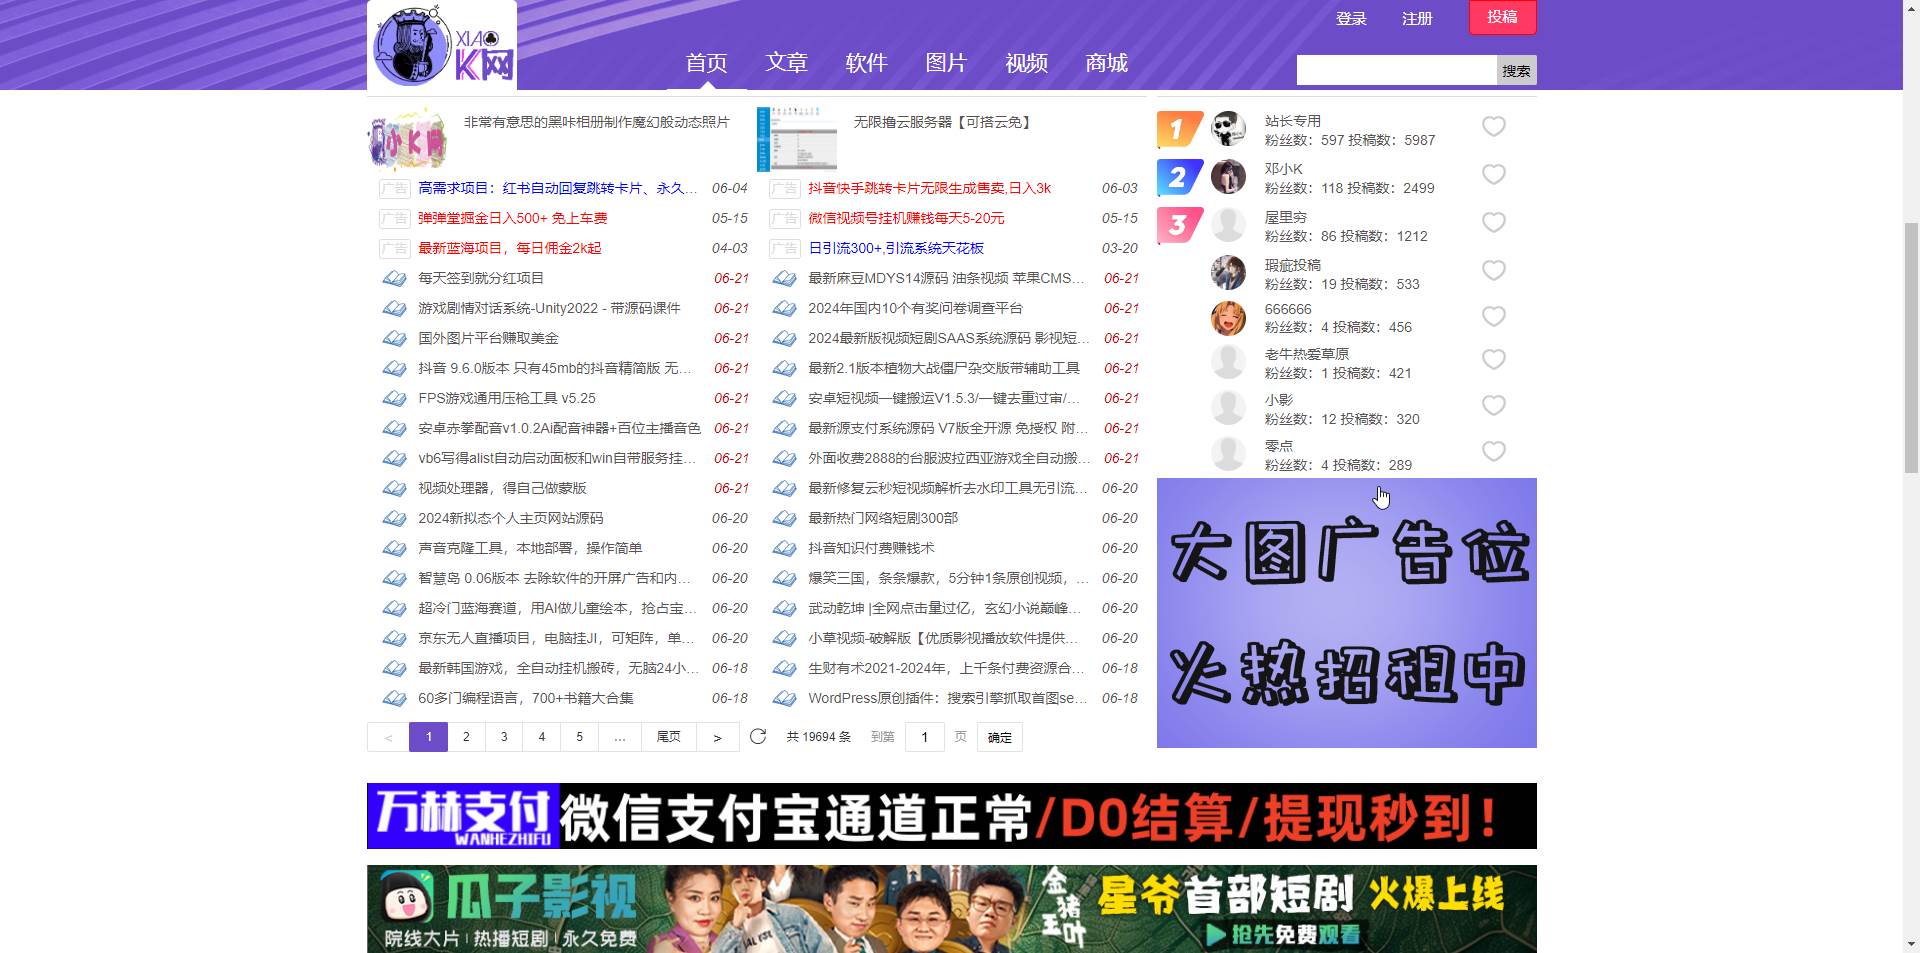Open 万林支付 banner ad

951,816
